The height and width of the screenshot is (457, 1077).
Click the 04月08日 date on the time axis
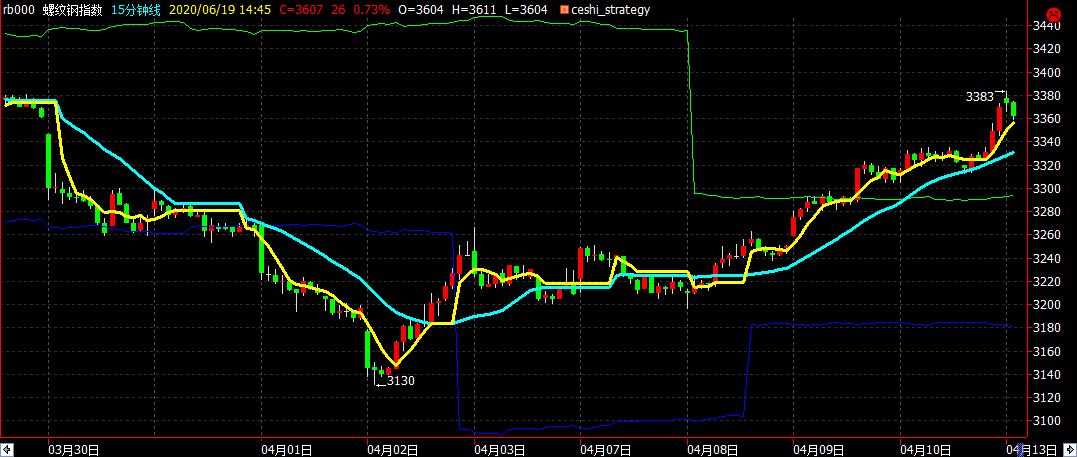[712, 450]
